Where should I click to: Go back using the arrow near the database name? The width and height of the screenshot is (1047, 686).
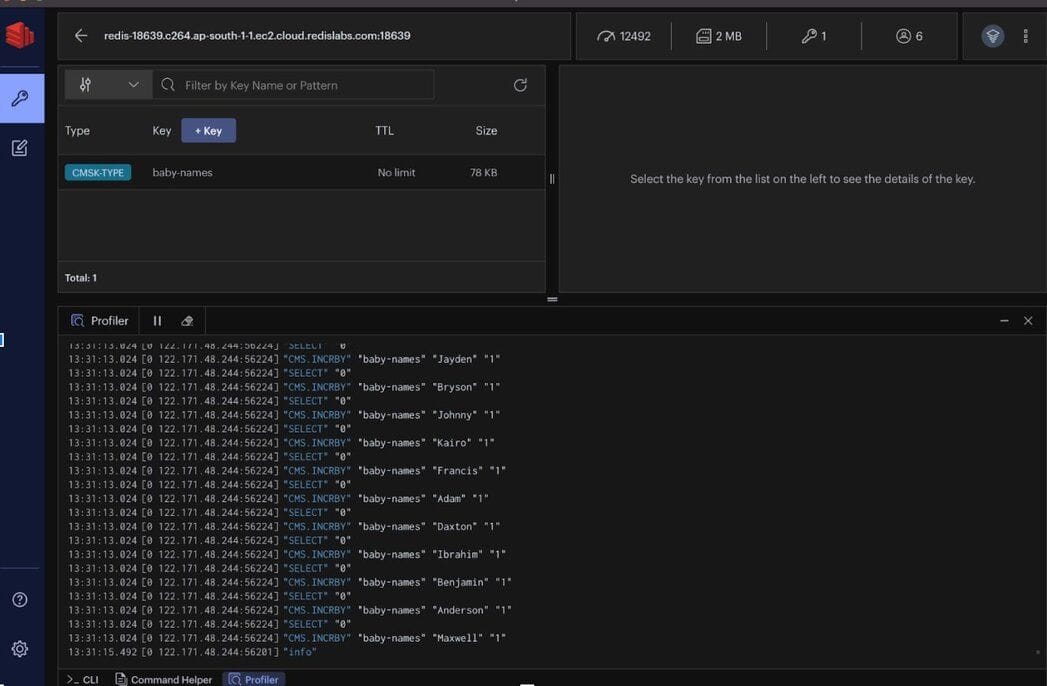81,35
